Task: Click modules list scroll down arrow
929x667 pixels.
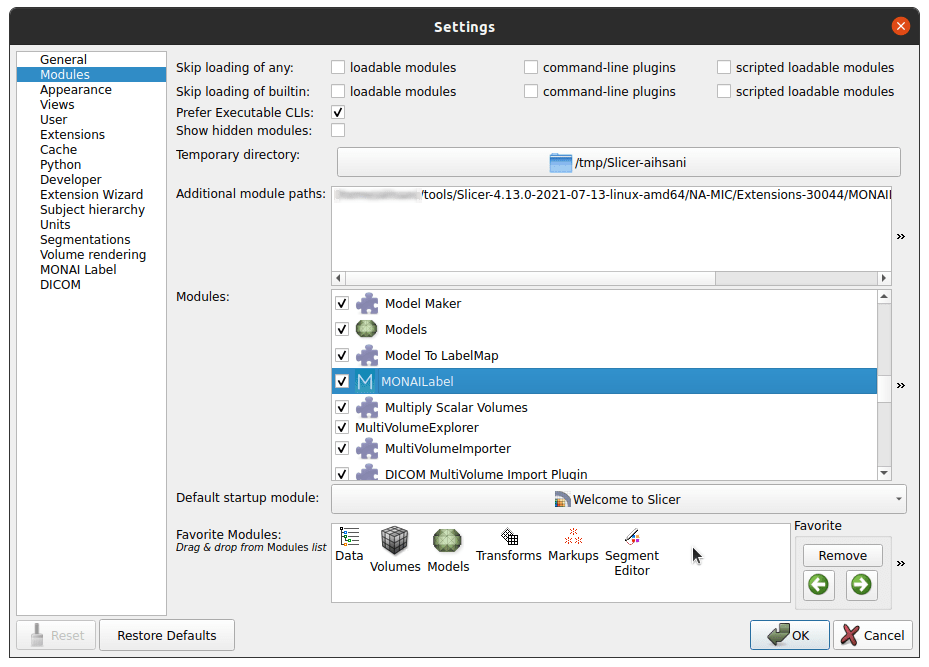Action: click(884, 473)
